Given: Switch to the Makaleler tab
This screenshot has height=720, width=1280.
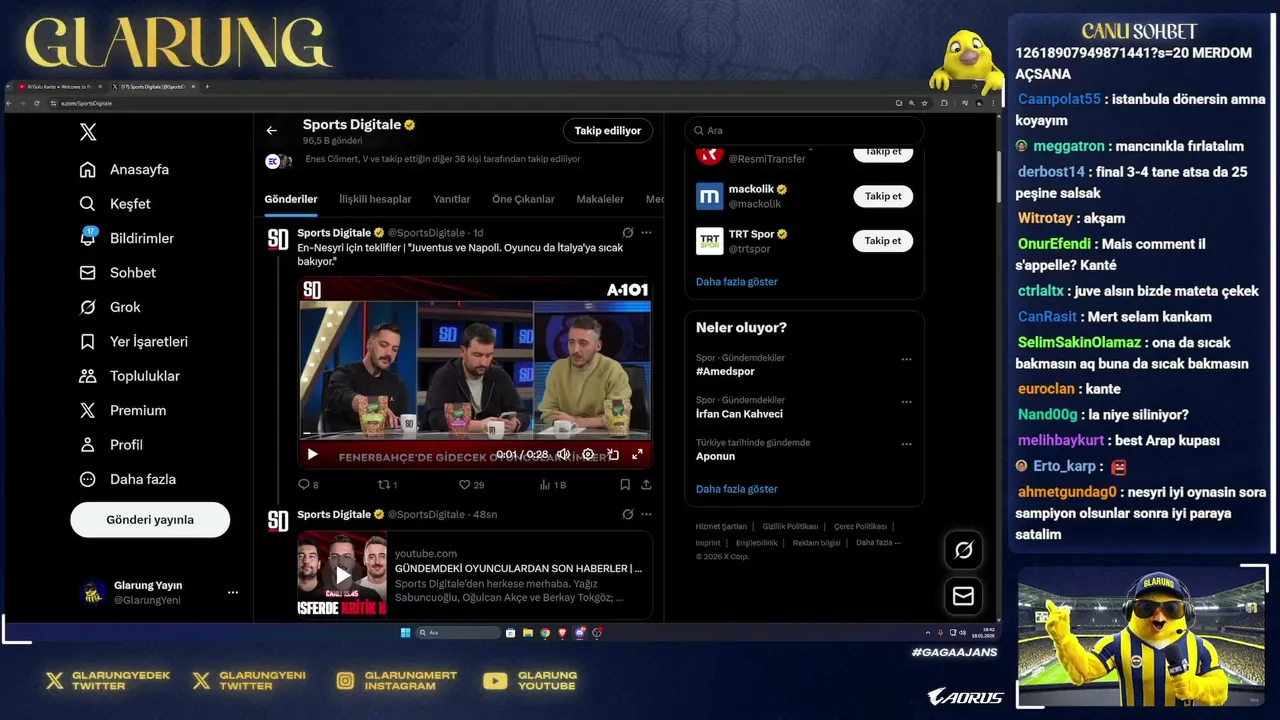Looking at the screenshot, I should point(600,199).
